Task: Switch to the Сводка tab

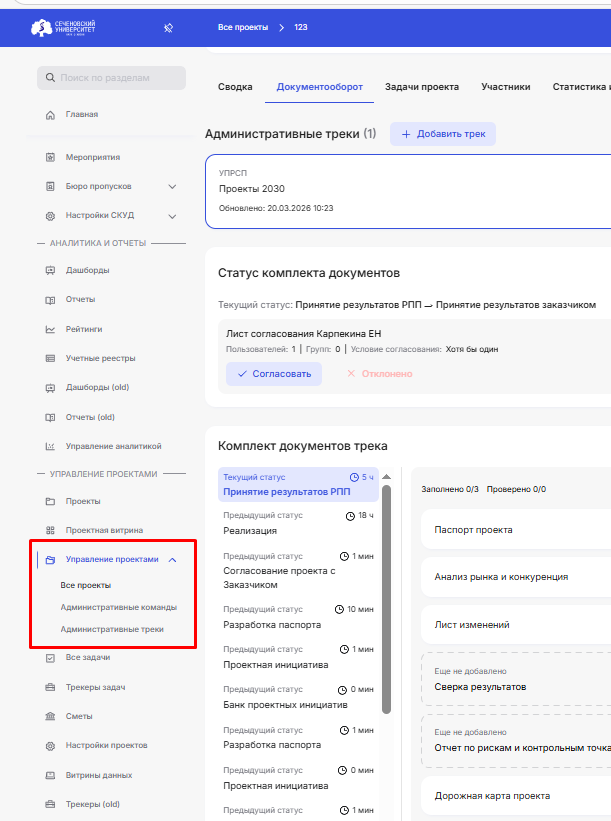Action: pyautogui.click(x=235, y=87)
